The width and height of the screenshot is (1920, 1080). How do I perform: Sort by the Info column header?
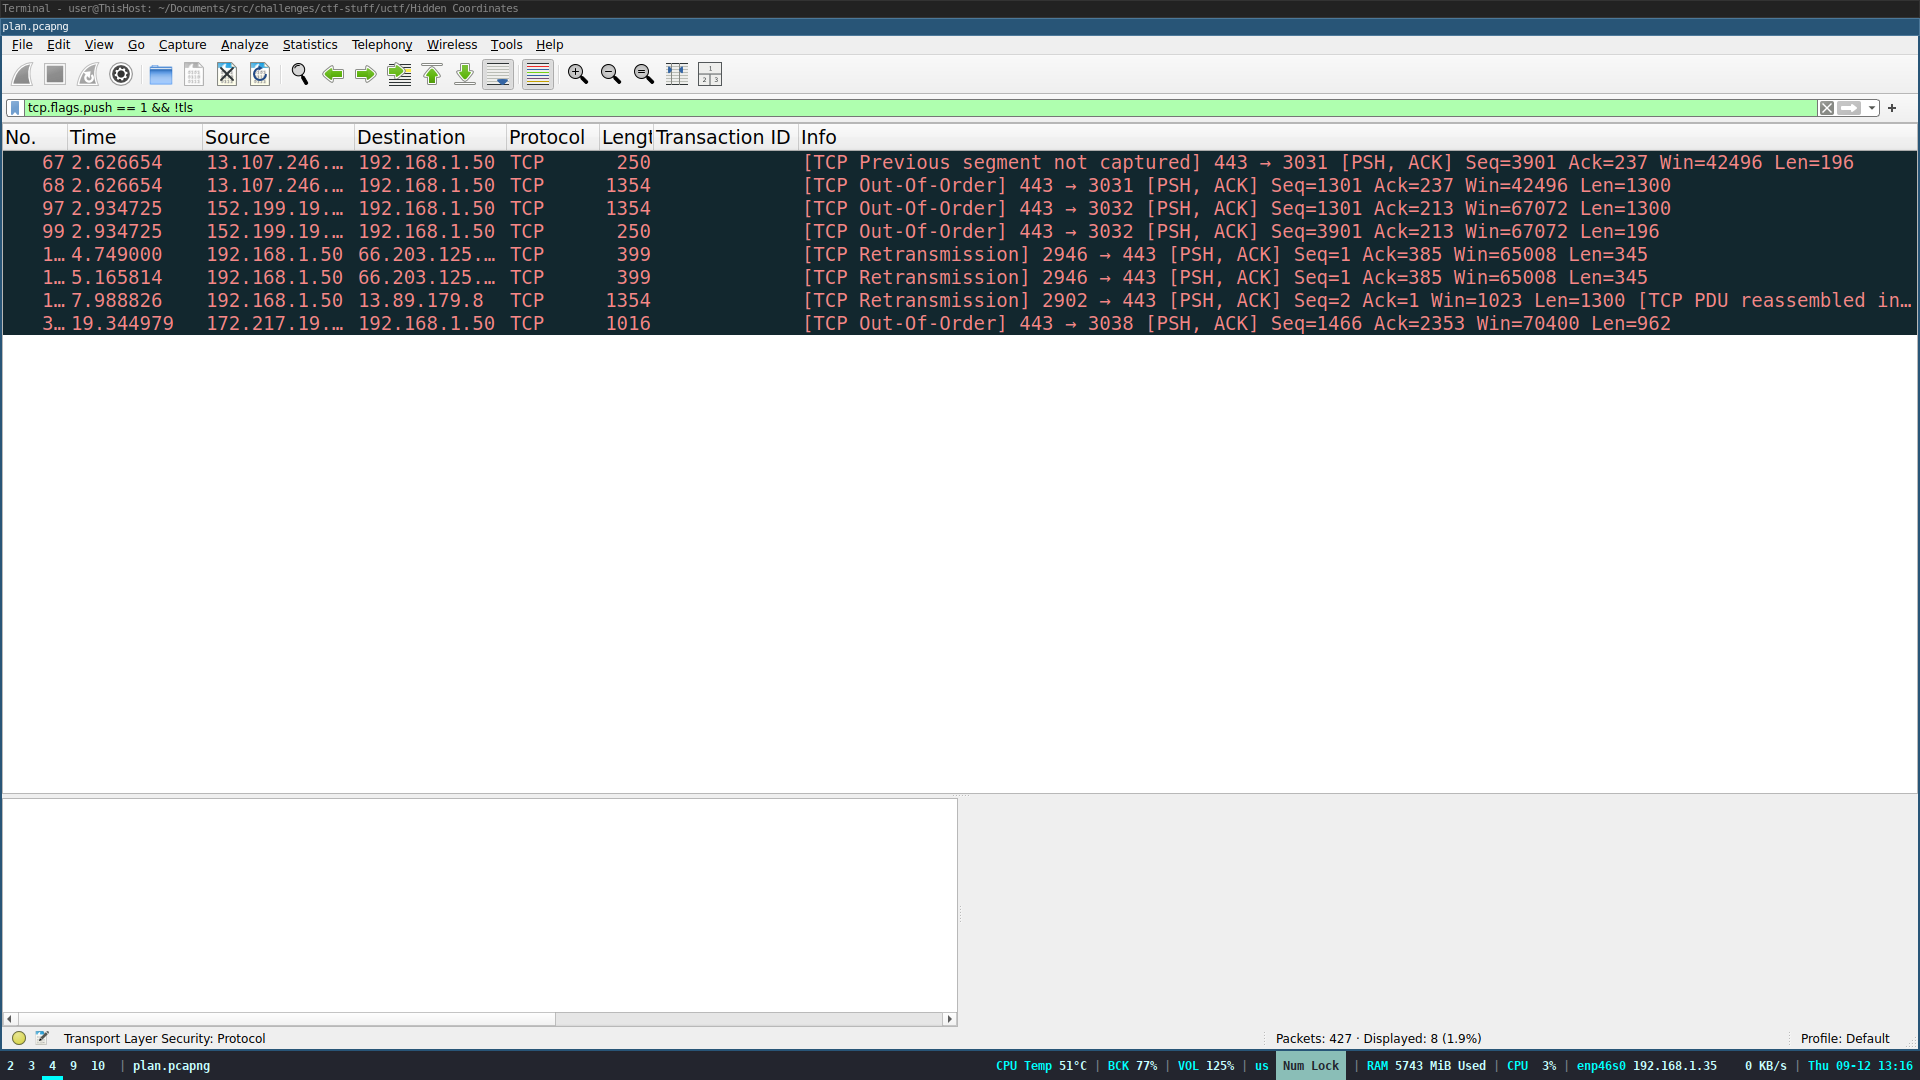coord(1358,137)
